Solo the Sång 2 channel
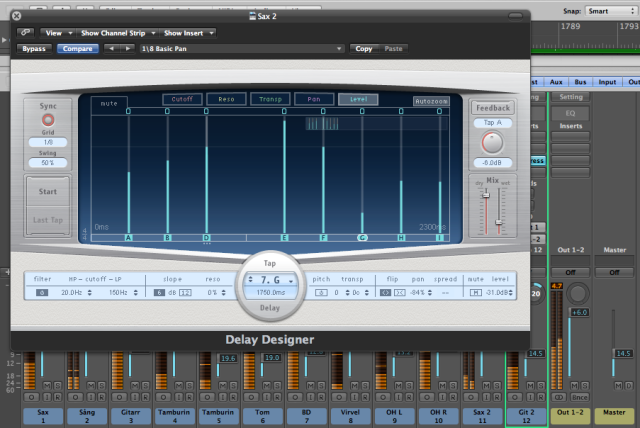This screenshot has width=640, height=428. coord(101,386)
